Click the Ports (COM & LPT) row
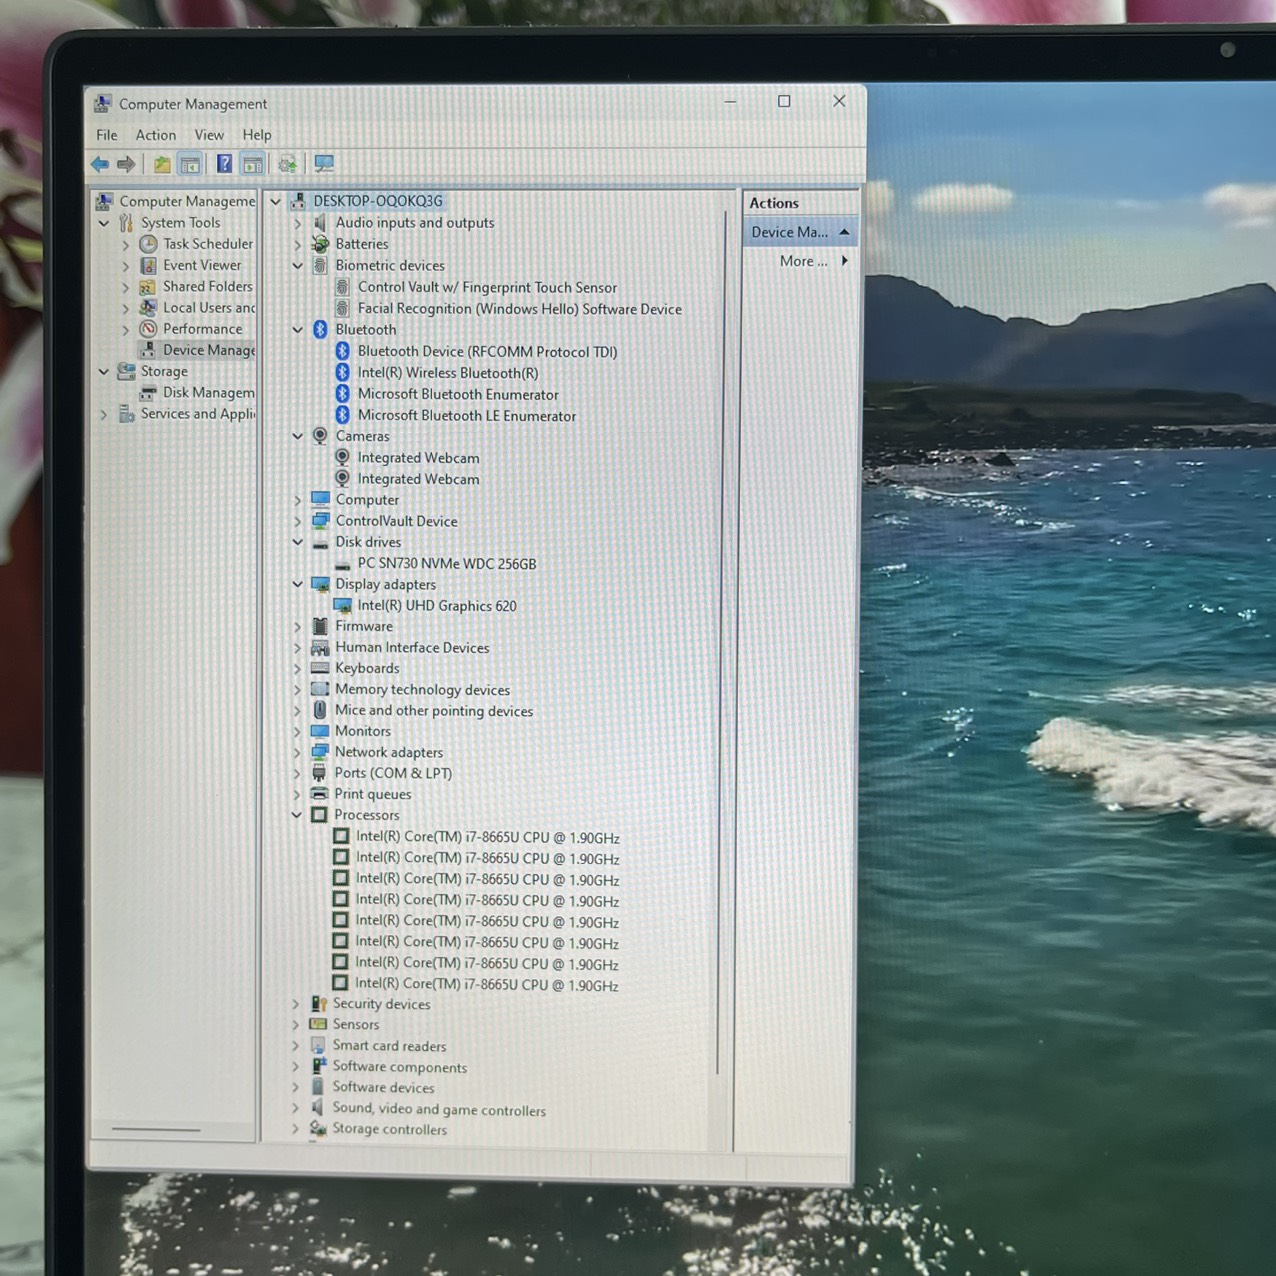Image resolution: width=1276 pixels, height=1276 pixels. [x=393, y=773]
